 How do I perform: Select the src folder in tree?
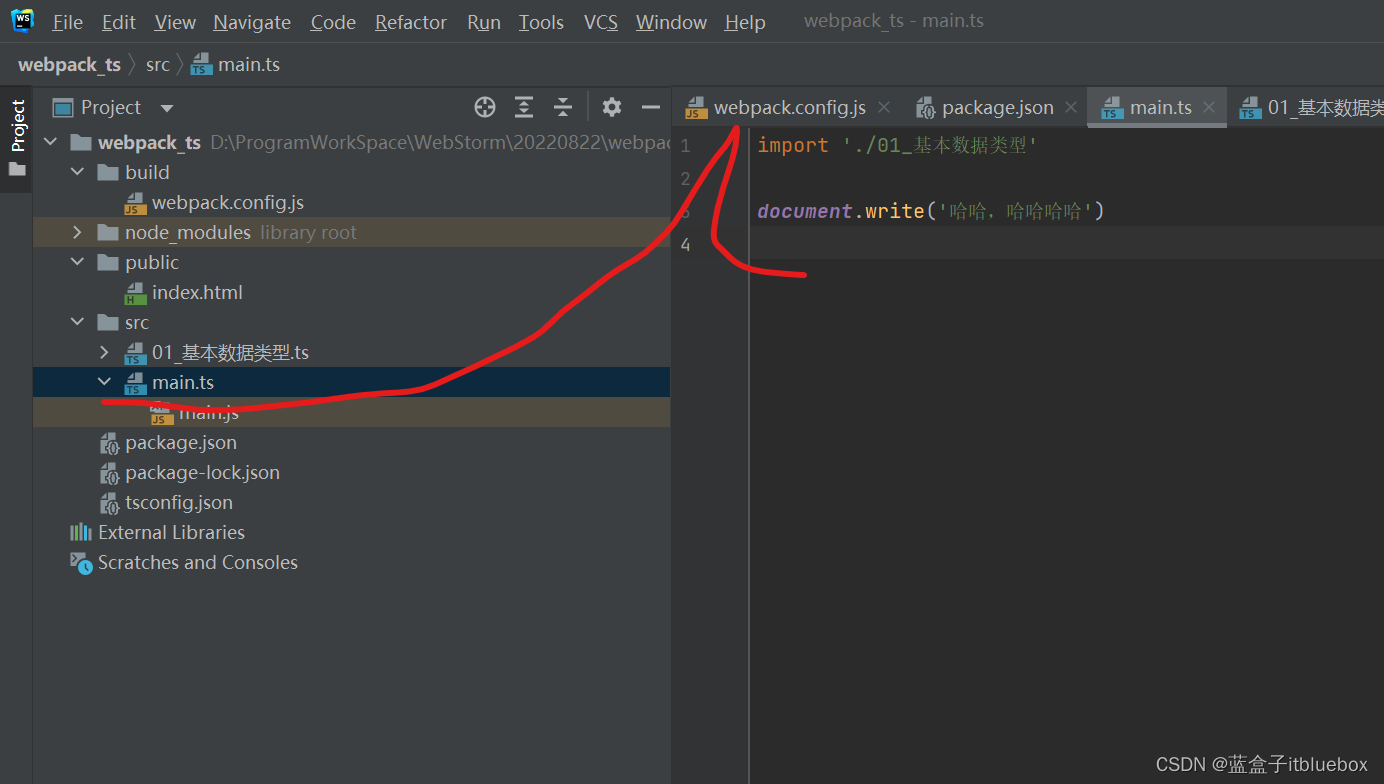click(351, 322)
